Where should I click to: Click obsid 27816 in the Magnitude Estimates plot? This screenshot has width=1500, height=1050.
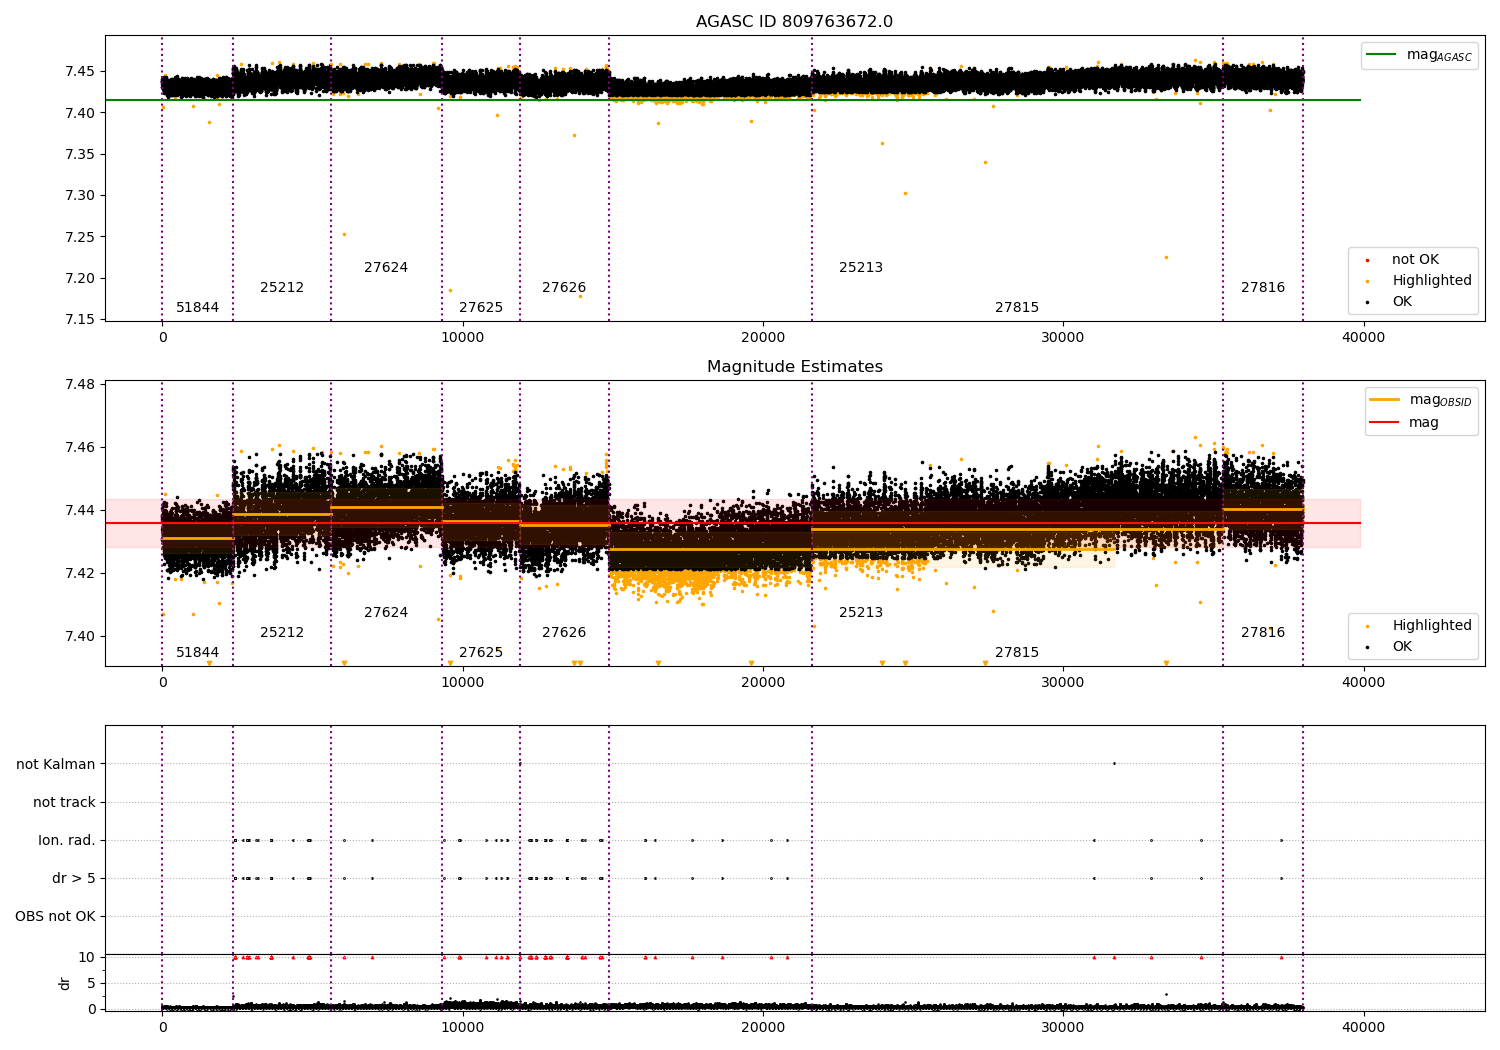point(1263,633)
